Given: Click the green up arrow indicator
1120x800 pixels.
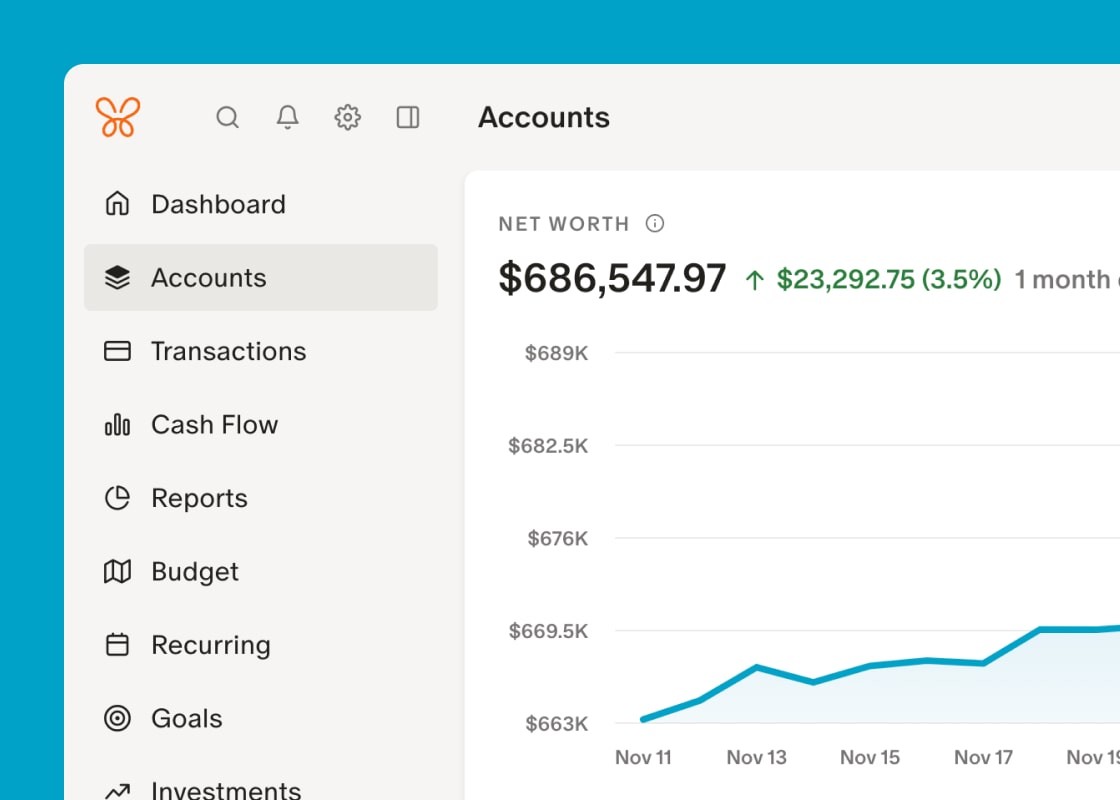Looking at the screenshot, I should tap(755, 280).
